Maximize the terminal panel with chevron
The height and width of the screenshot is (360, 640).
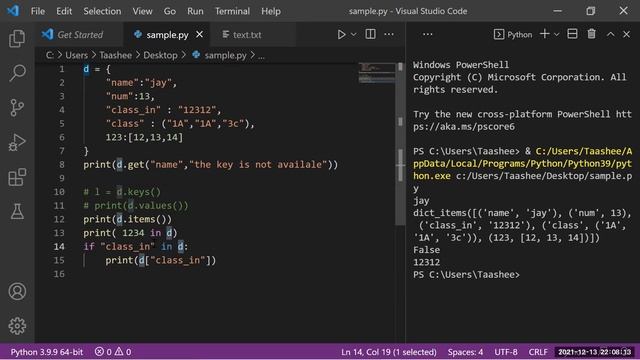pos(610,35)
